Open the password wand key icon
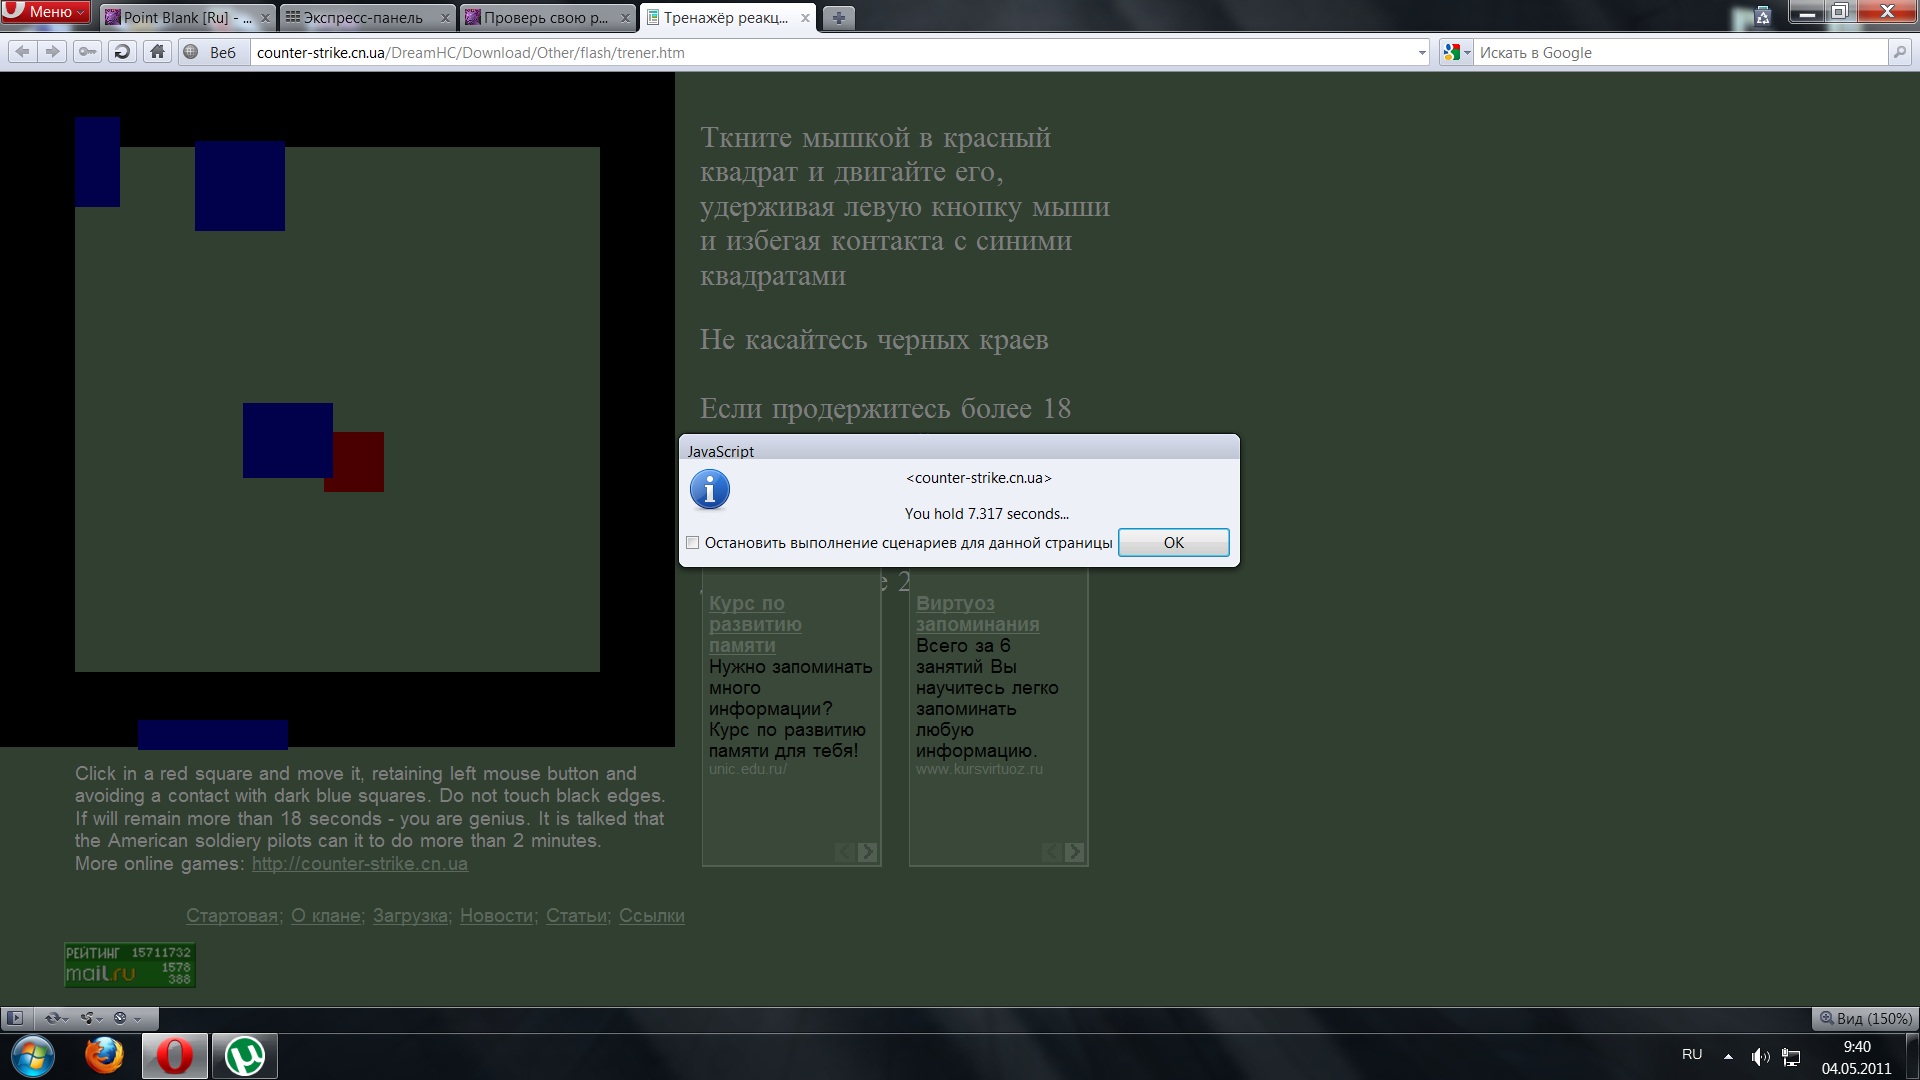Viewport: 1920px width, 1080px height. 88,52
